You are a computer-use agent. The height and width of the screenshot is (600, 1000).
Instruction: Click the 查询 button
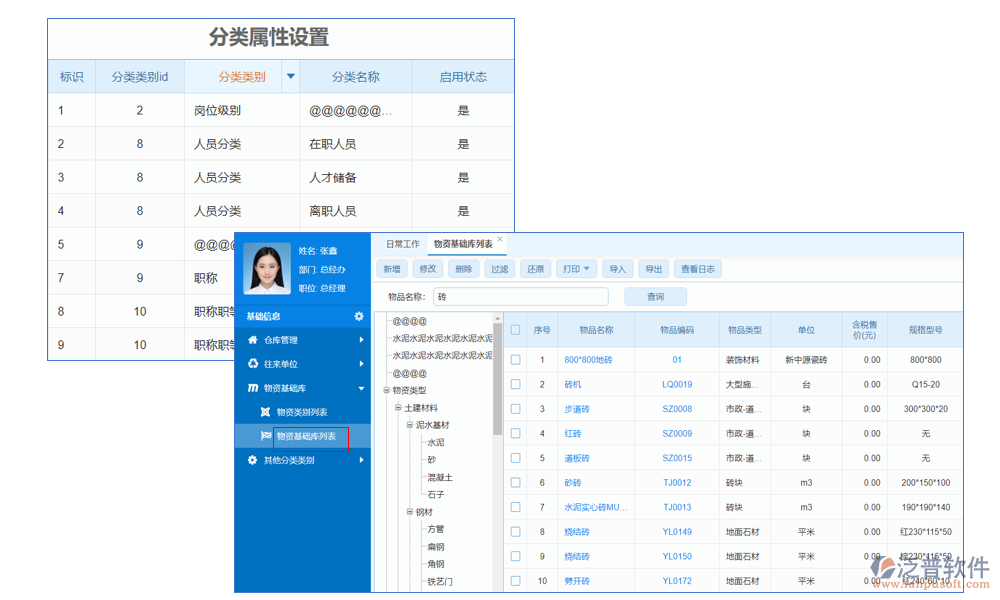point(656,297)
